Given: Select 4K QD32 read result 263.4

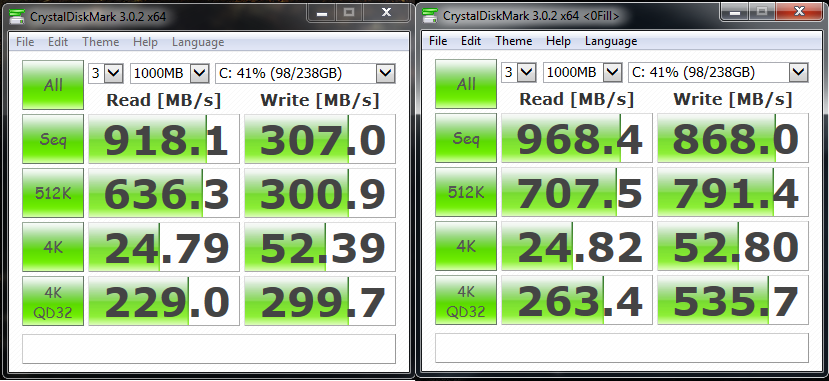Looking at the screenshot, I should (x=577, y=300).
